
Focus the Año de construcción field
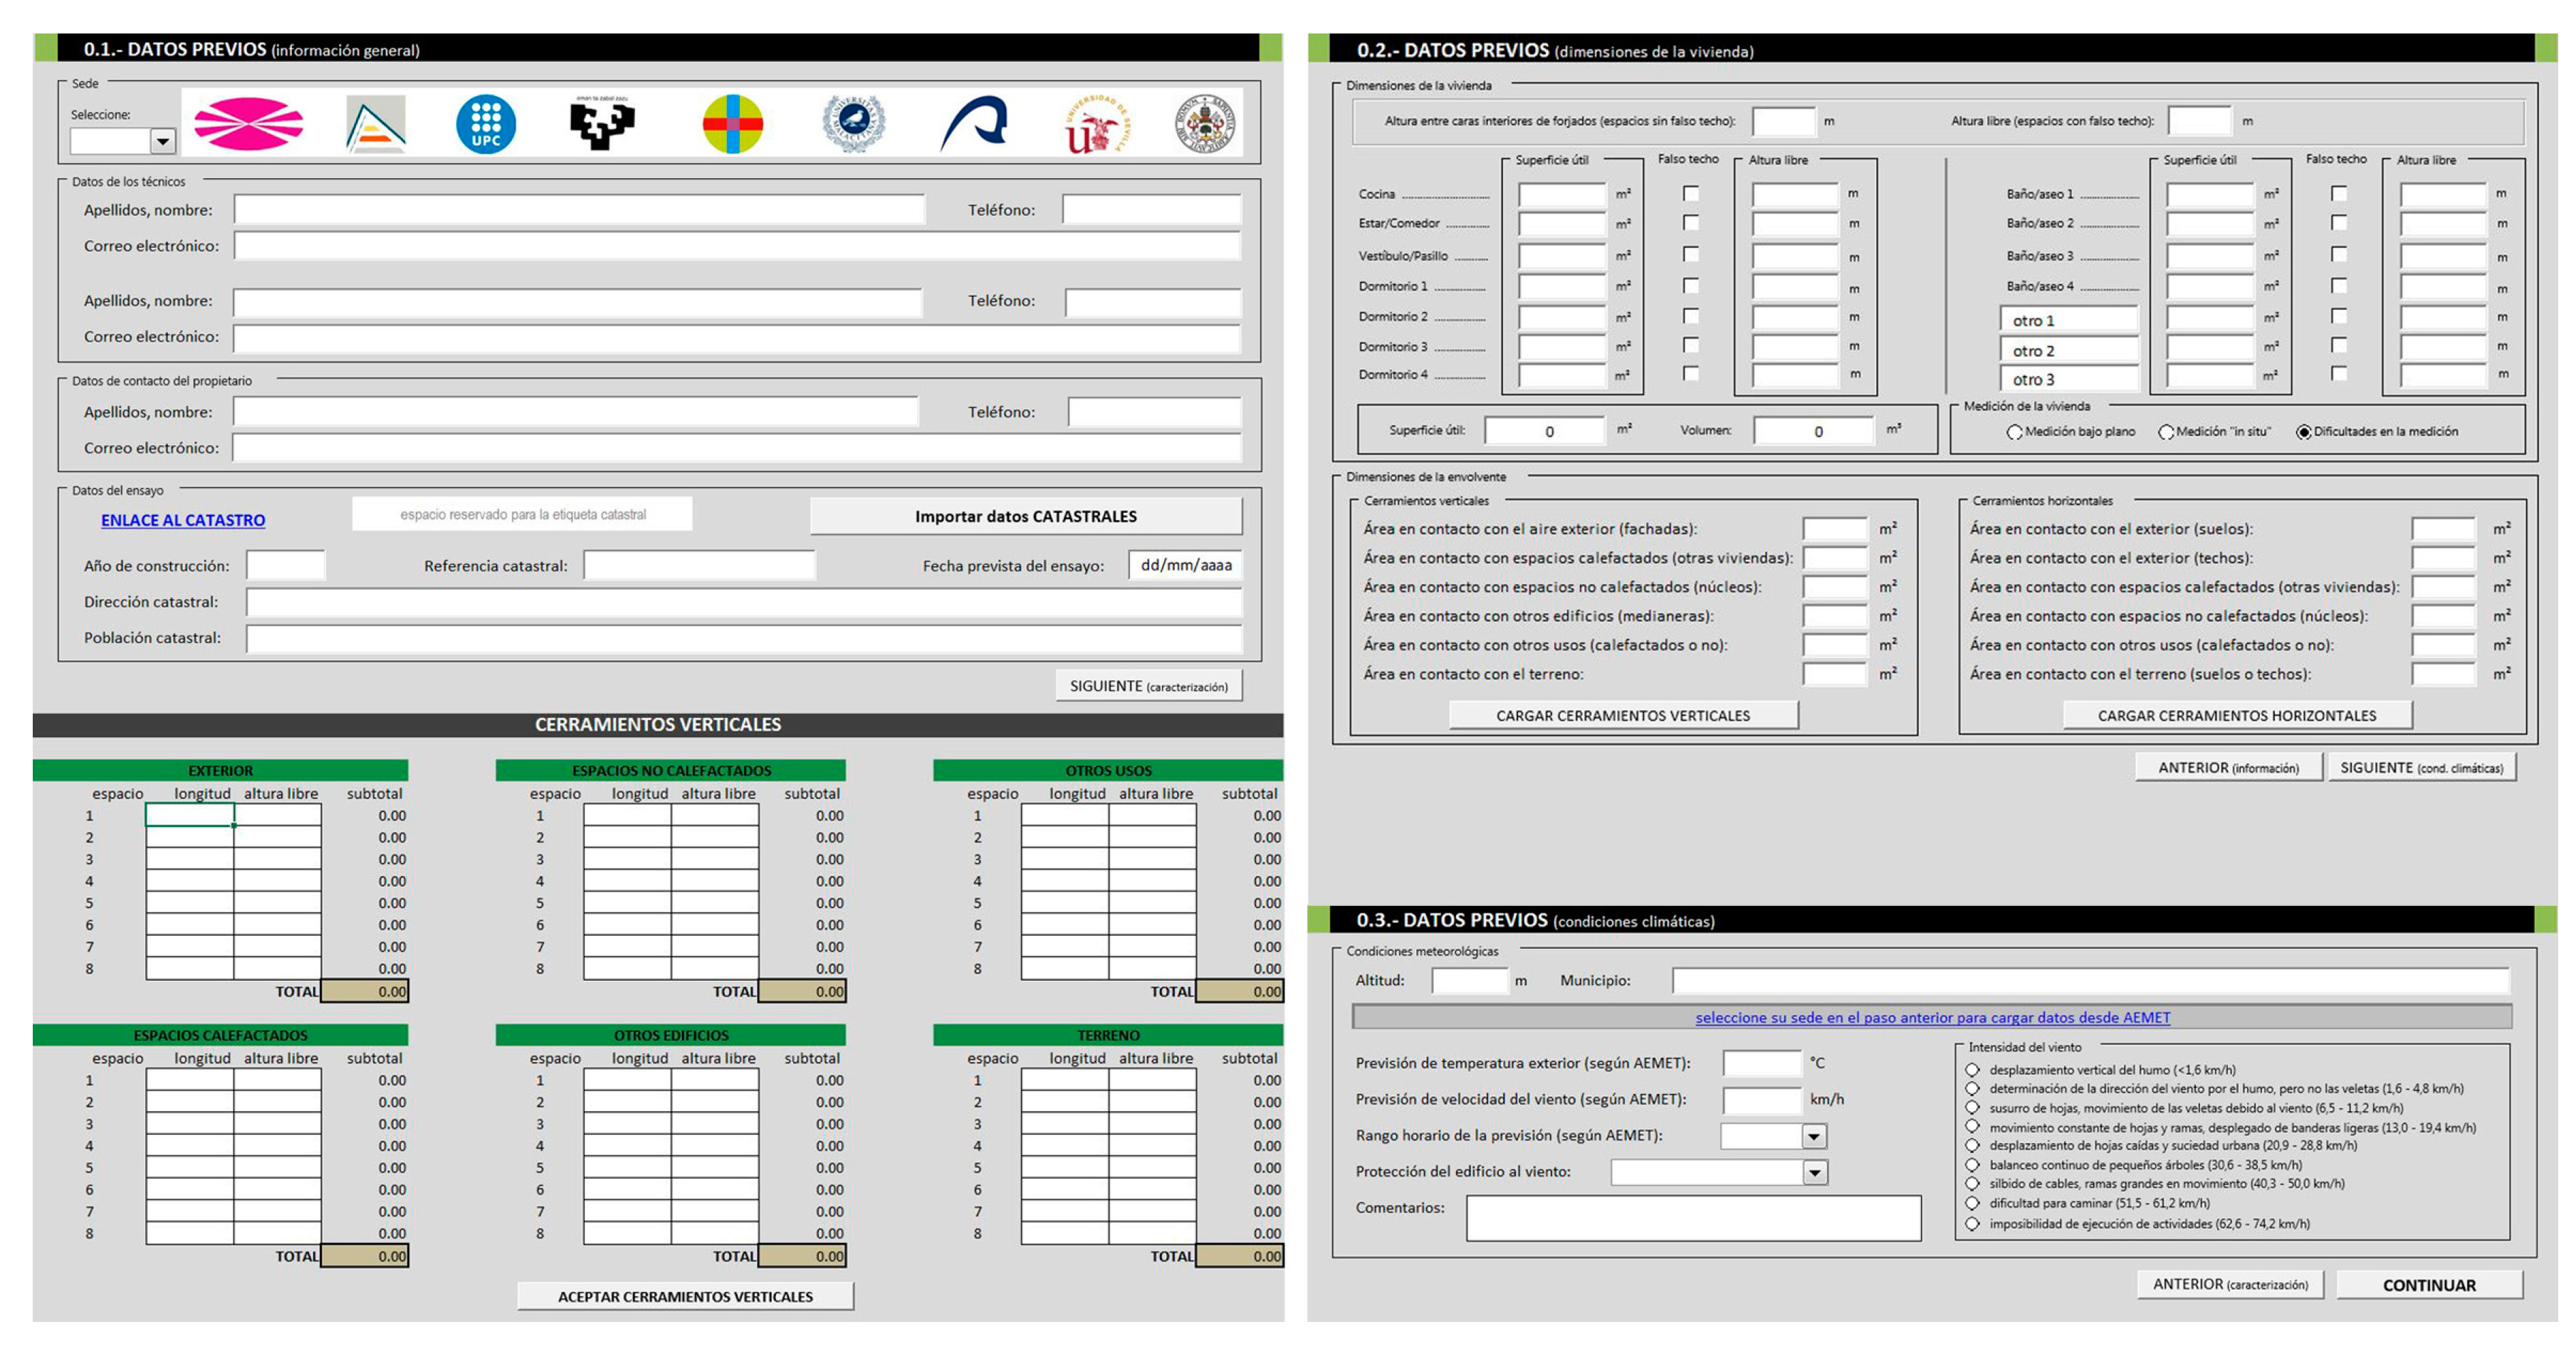click(286, 566)
